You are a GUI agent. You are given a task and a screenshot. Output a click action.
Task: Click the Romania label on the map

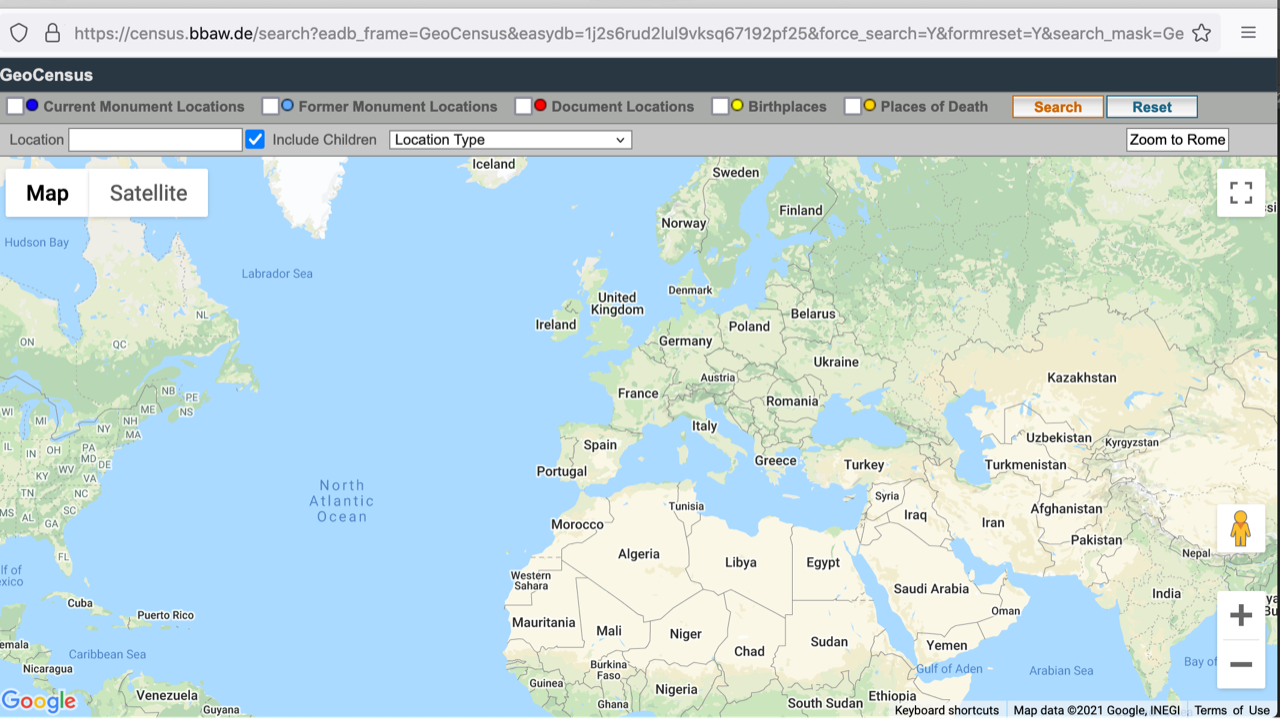coord(792,401)
